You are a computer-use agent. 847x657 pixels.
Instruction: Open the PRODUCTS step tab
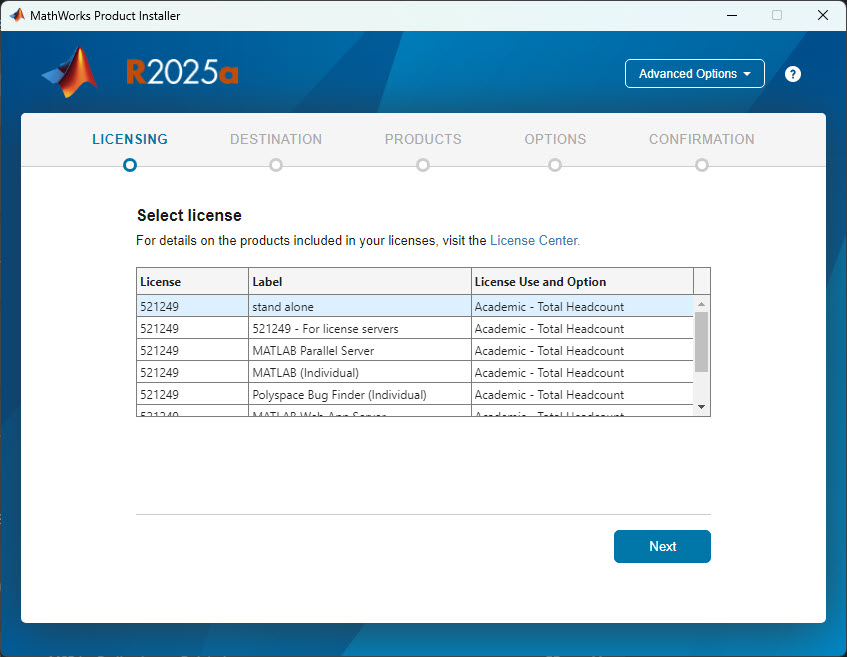(x=423, y=139)
